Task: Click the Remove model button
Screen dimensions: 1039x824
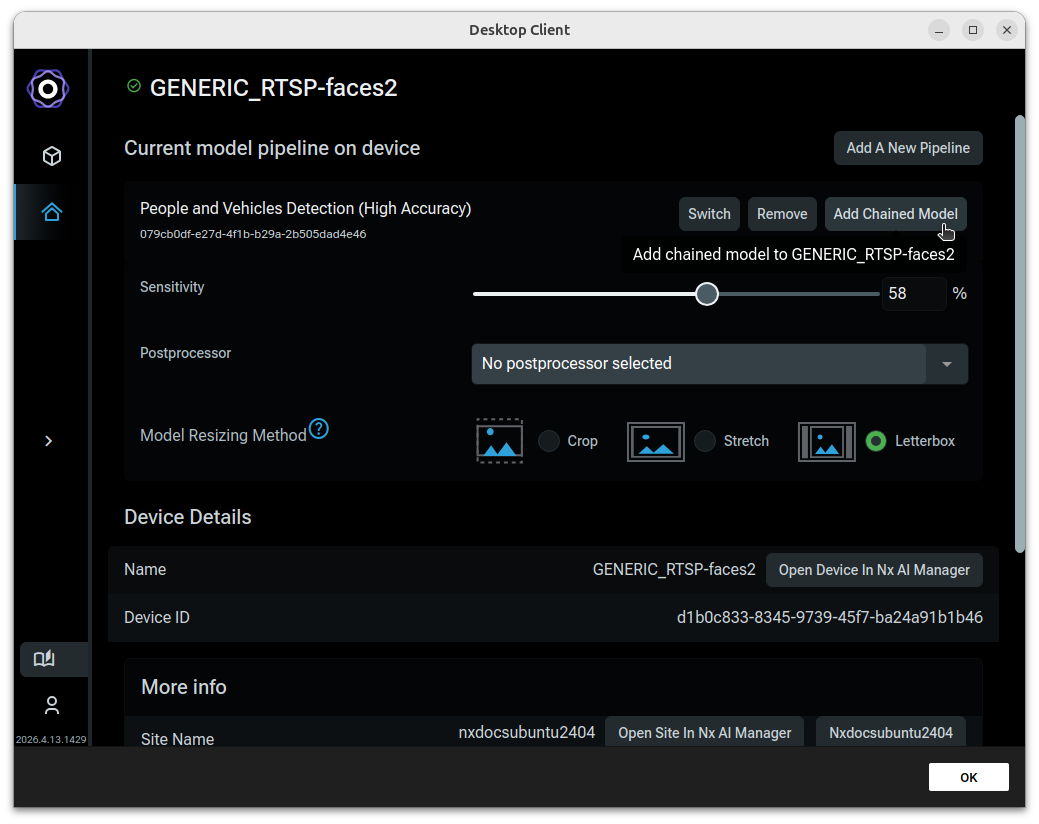Action: (782, 214)
